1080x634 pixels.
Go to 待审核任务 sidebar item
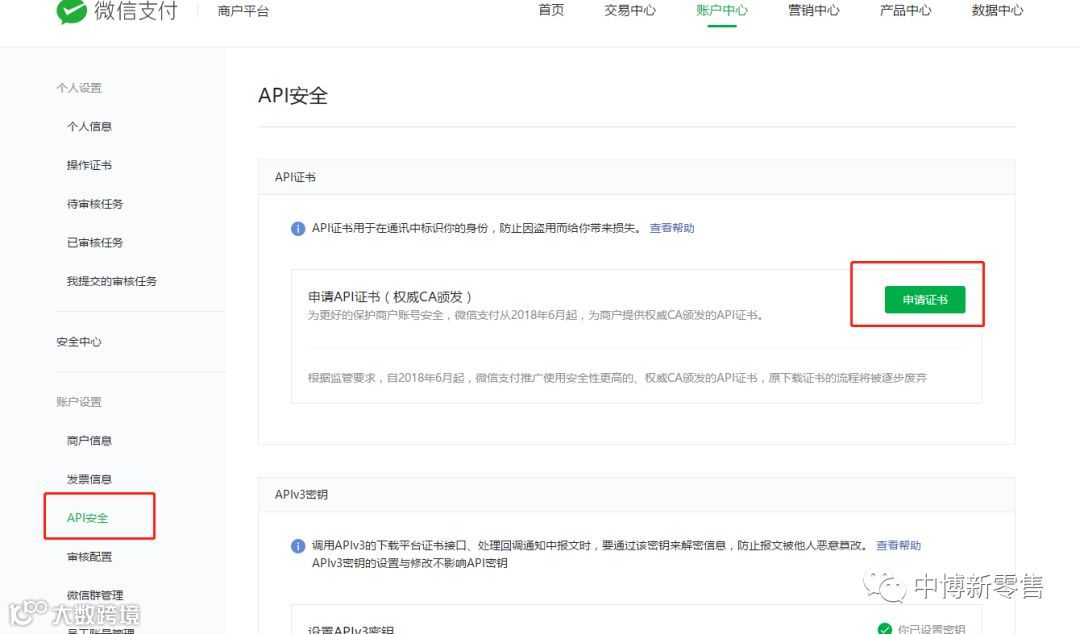tap(94, 203)
